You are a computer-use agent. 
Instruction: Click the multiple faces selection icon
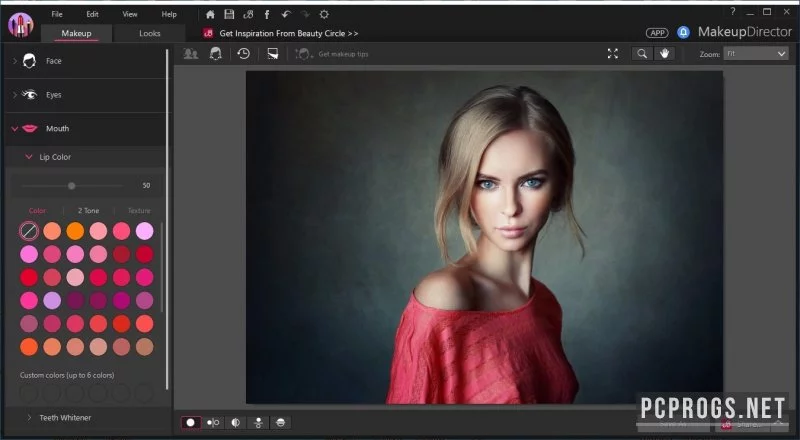pos(191,54)
